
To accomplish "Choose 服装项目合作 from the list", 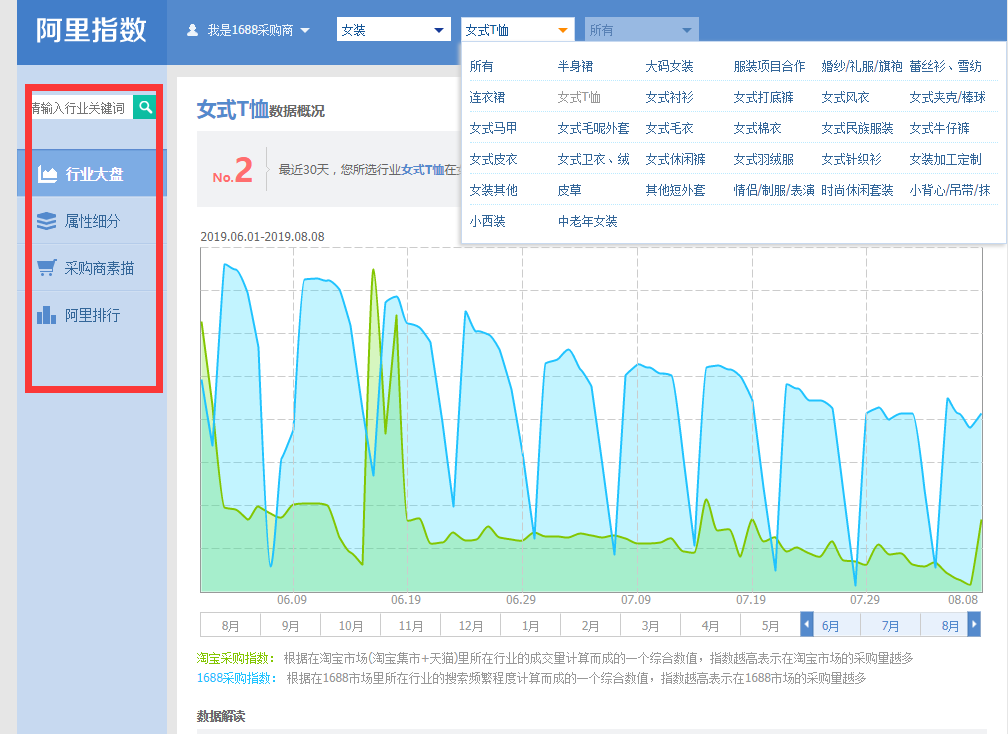I will (769, 66).
